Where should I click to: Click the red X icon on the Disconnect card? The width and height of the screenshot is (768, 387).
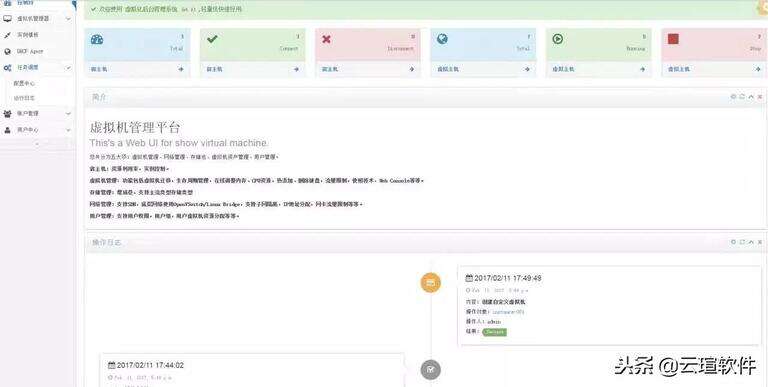point(327,39)
